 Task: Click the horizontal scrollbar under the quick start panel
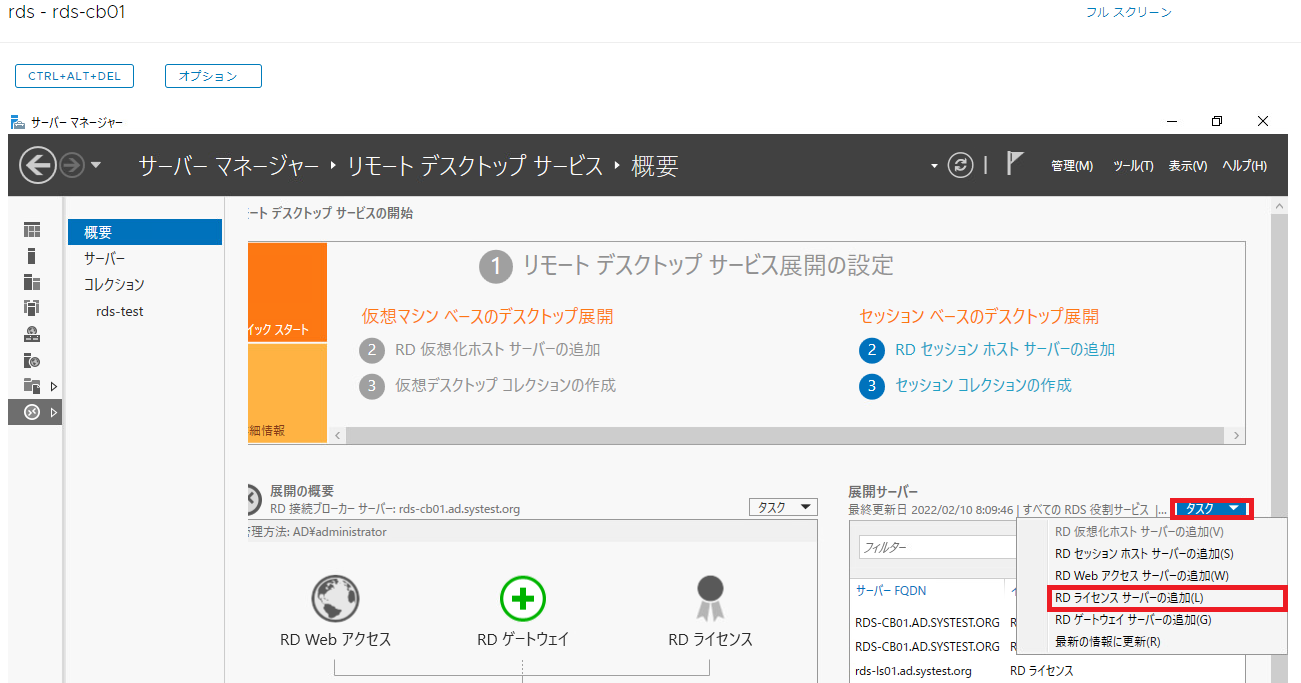(x=780, y=435)
